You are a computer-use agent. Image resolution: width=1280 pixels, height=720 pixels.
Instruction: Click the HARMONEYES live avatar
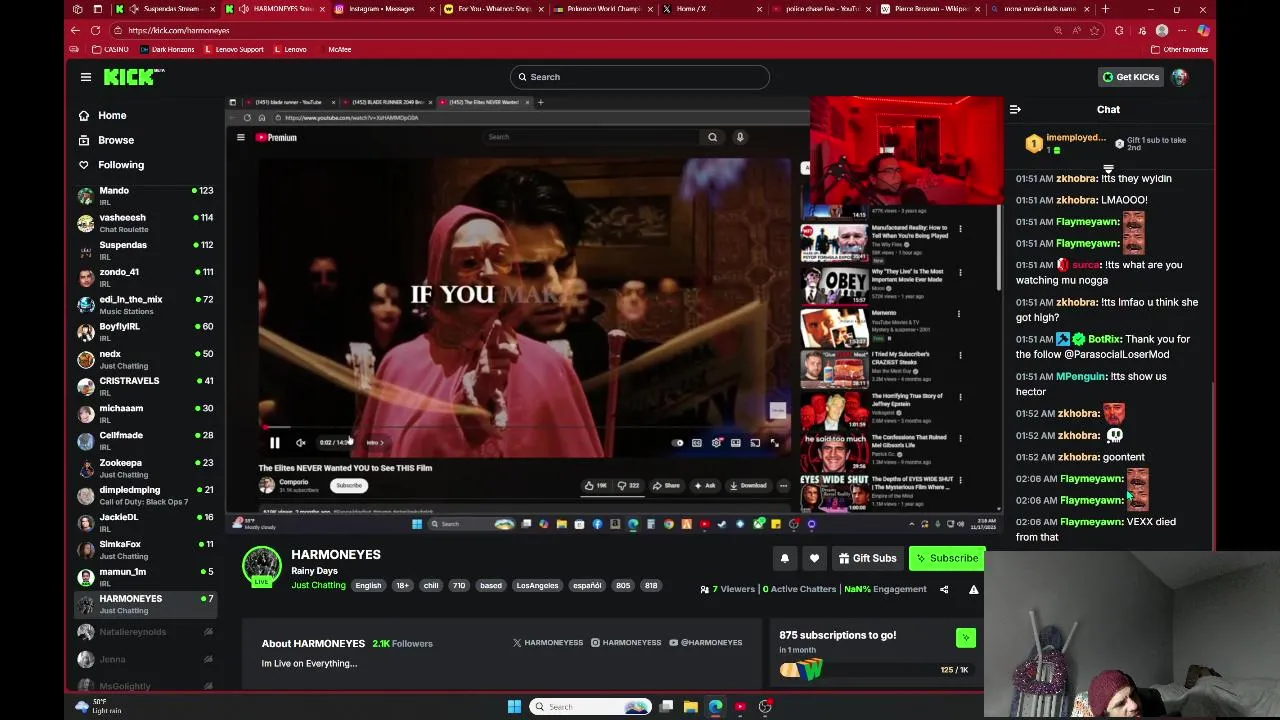coord(262,567)
